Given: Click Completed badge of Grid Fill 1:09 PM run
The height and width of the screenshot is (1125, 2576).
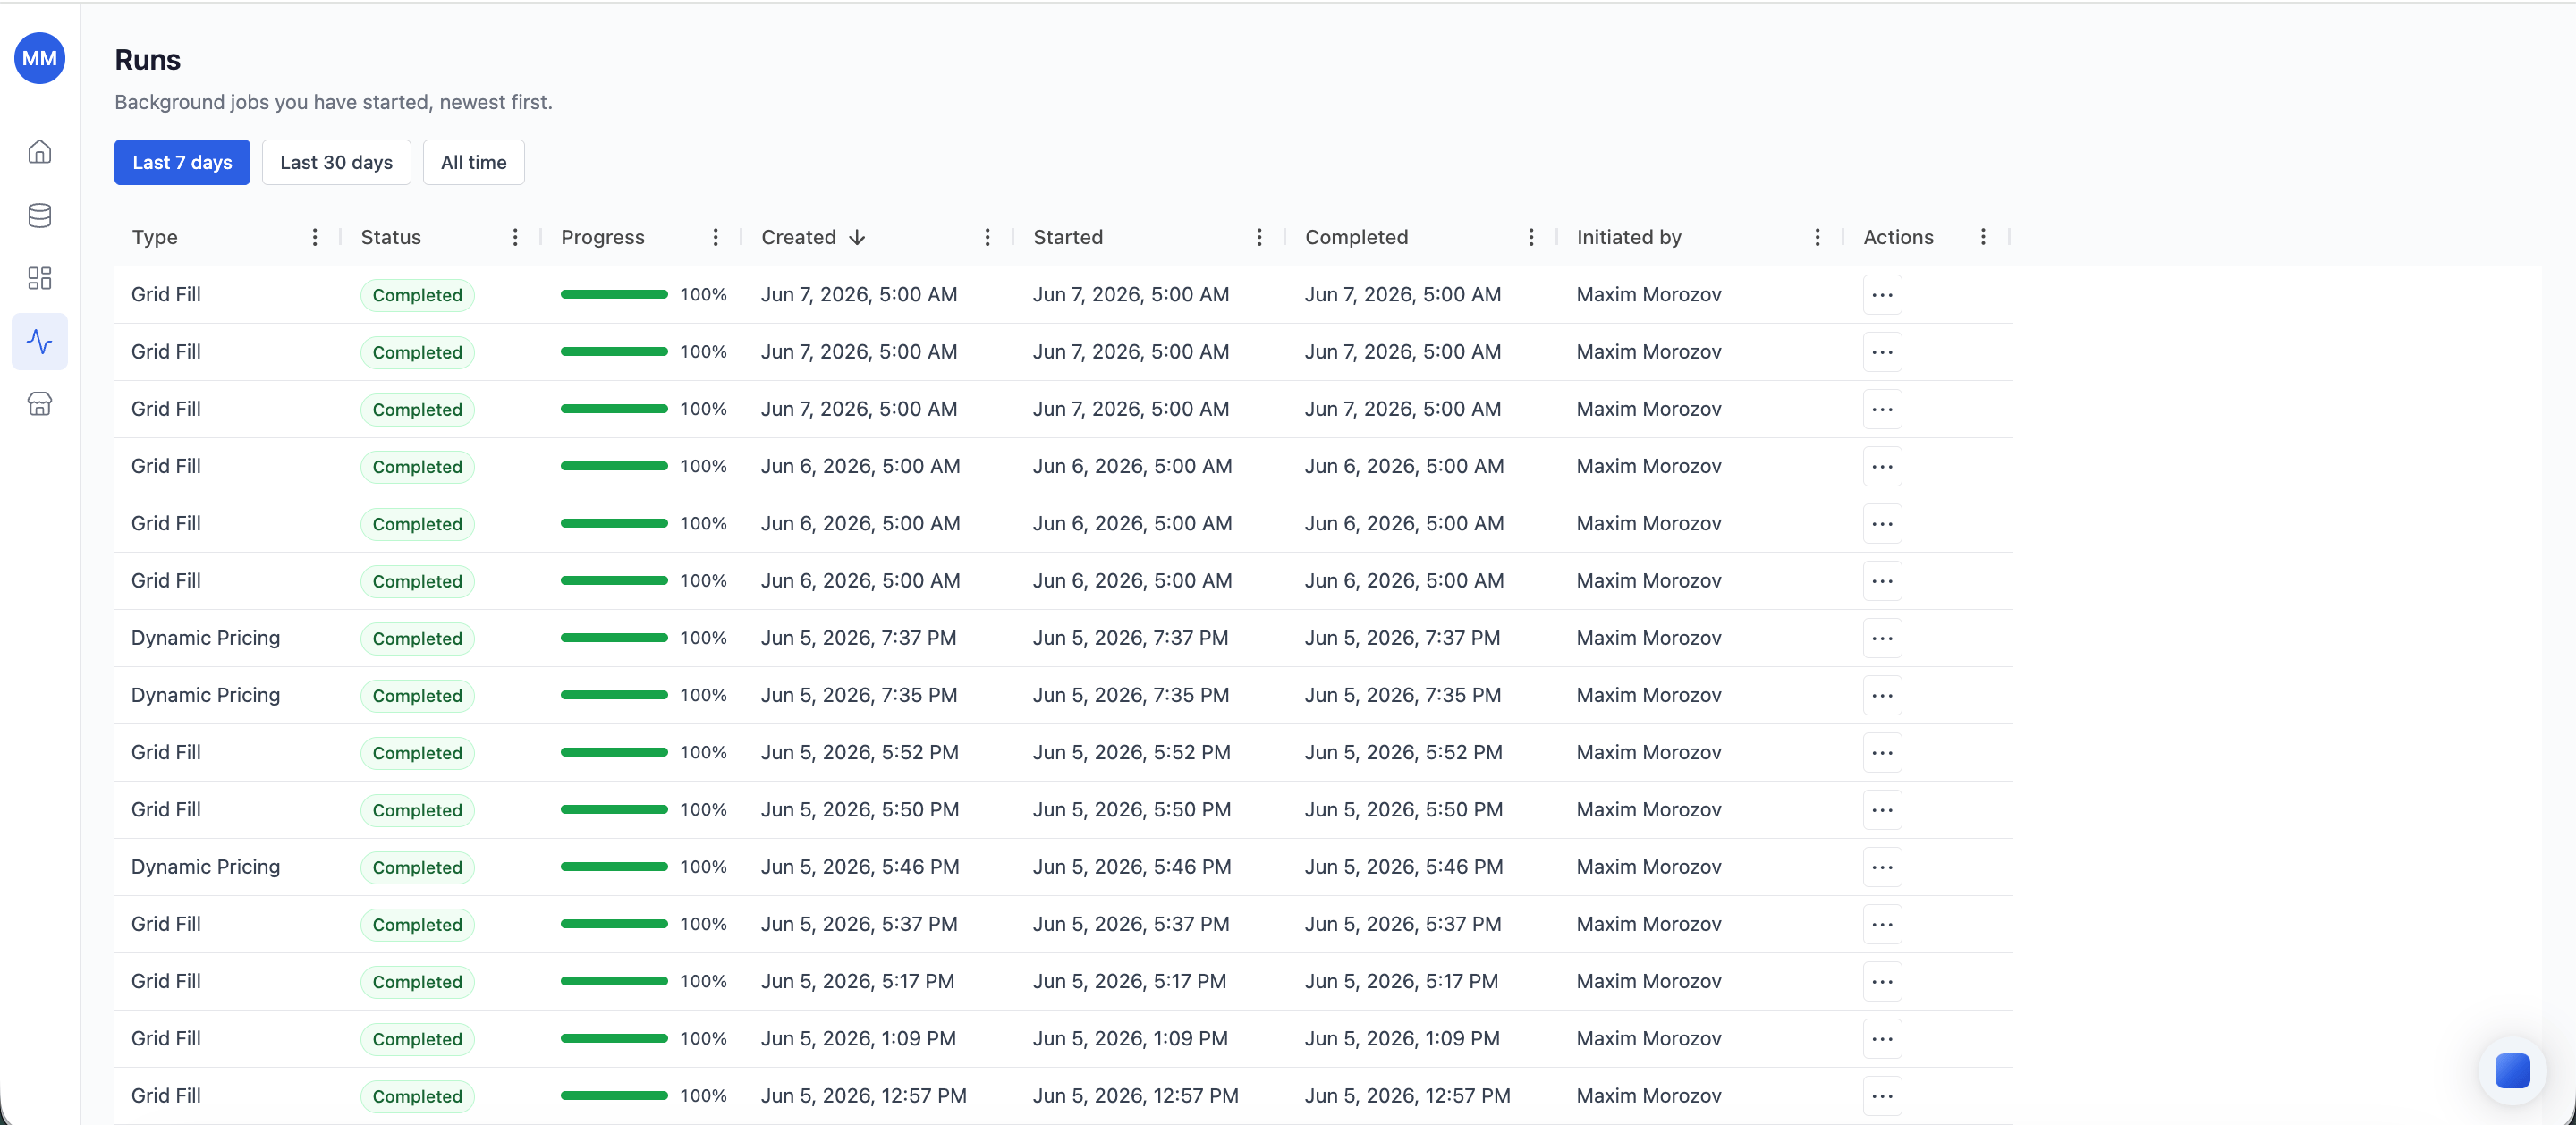Looking at the screenshot, I should pos(417,1039).
